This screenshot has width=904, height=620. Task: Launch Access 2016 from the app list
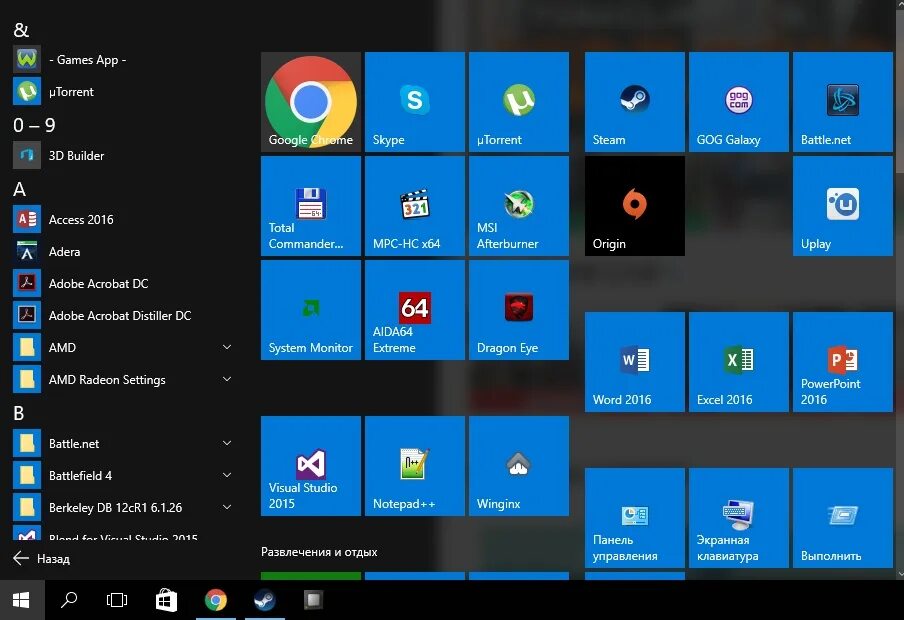(124, 220)
